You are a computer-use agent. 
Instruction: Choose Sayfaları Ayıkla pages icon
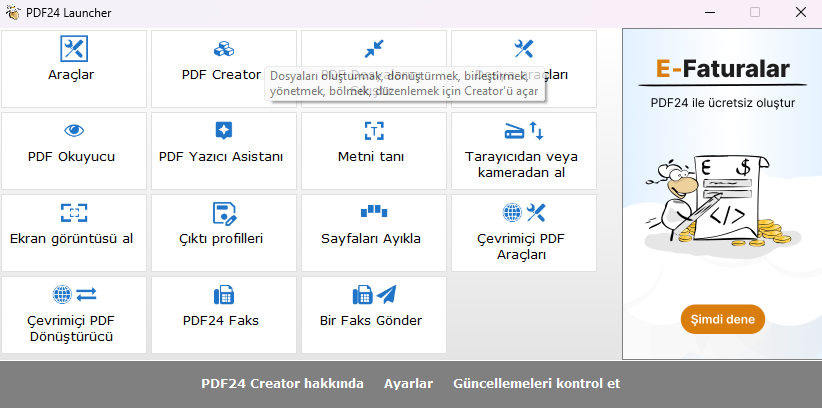374,211
